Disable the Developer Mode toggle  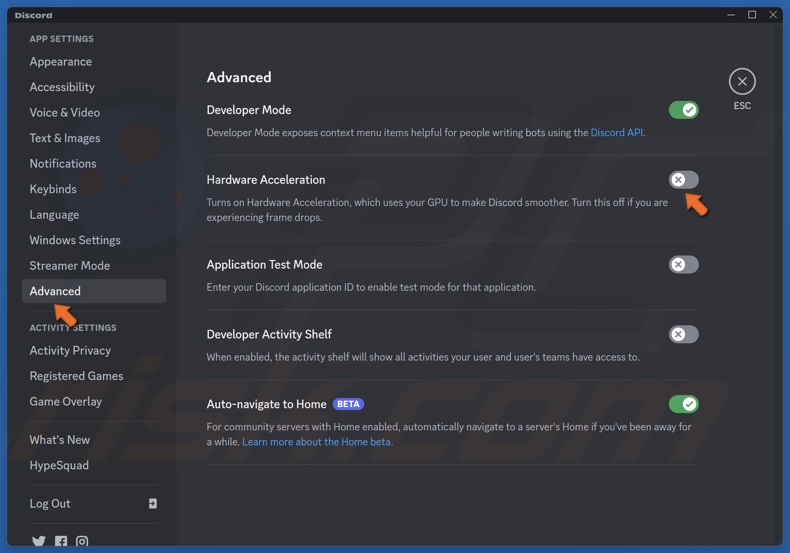coord(683,110)
